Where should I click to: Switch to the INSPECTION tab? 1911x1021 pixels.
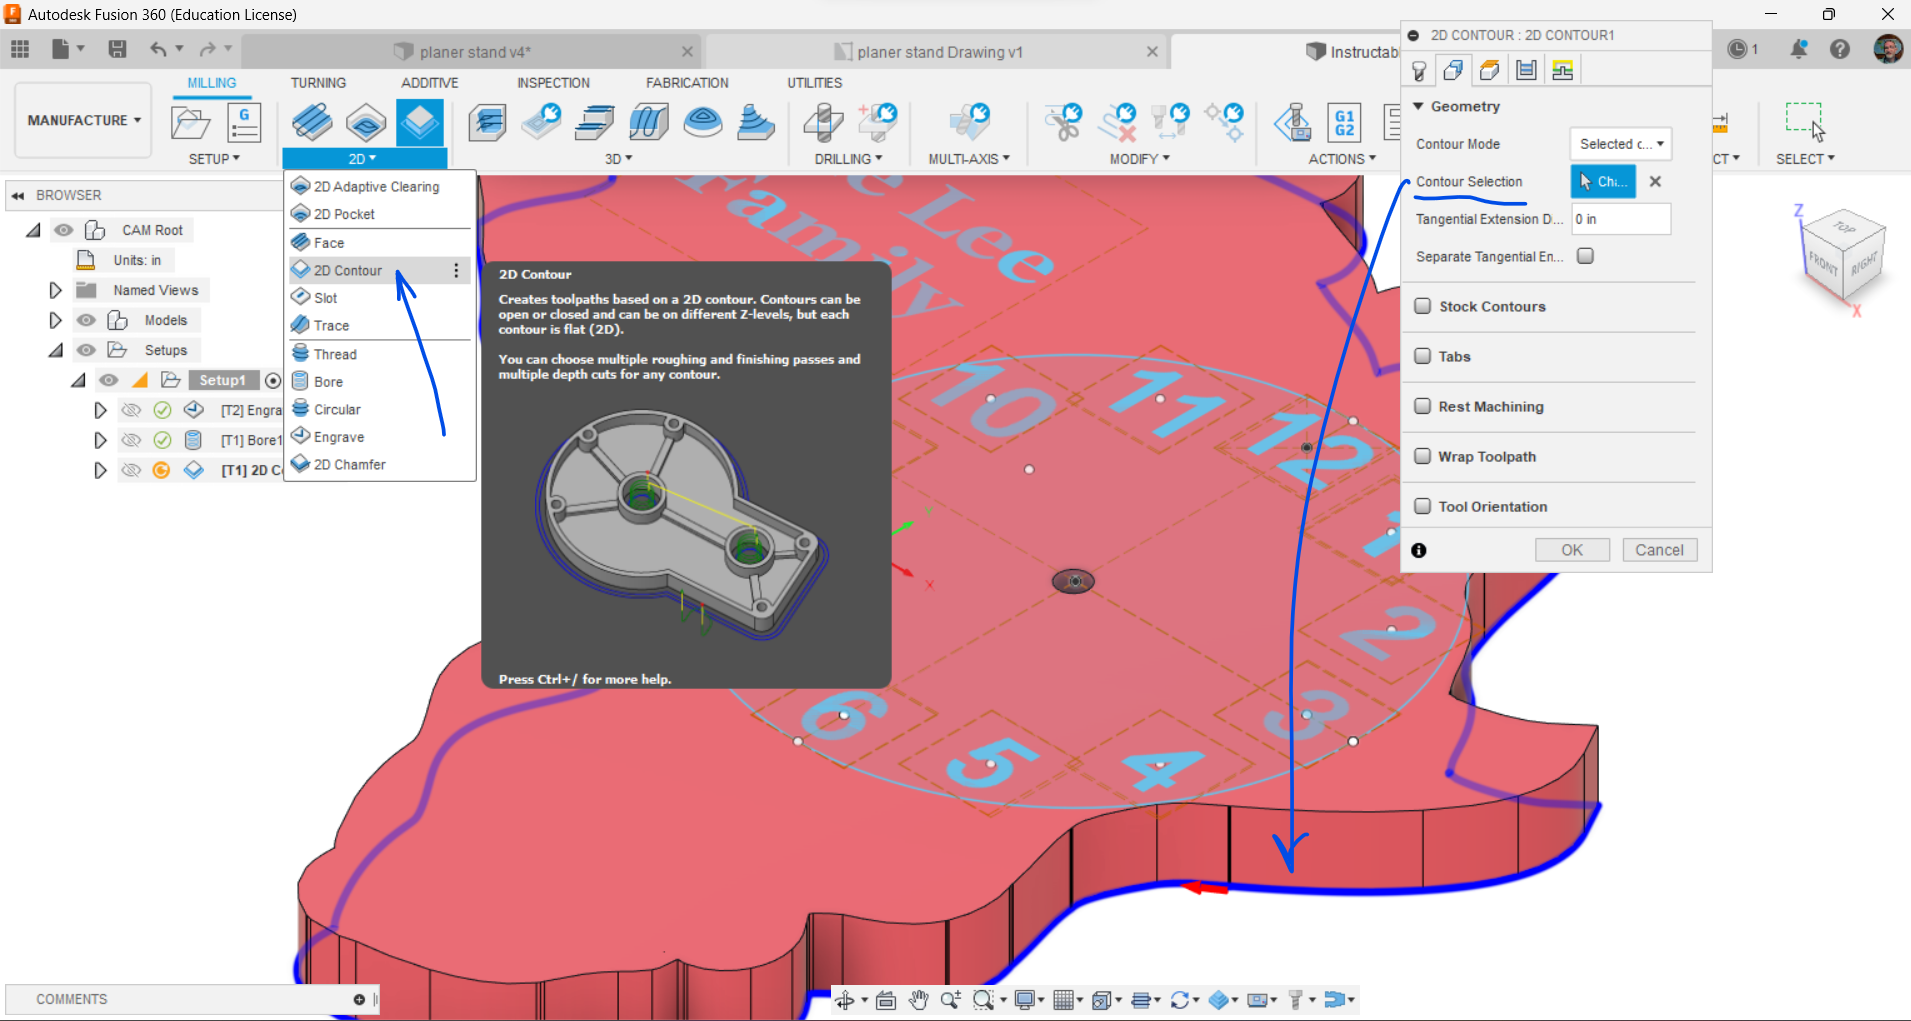pyautogui.click(x=553, y=83)
